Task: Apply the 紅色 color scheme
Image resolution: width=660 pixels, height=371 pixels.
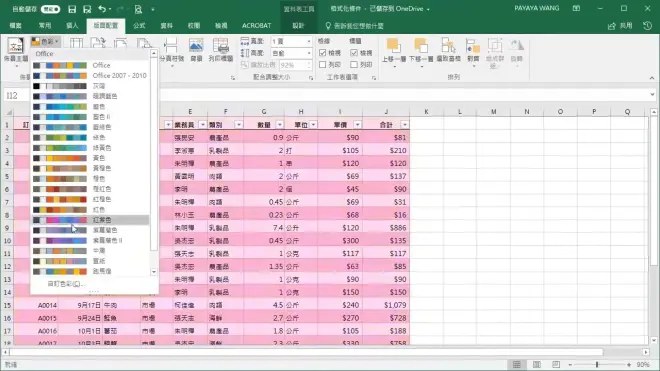Action: pos(90,209)
